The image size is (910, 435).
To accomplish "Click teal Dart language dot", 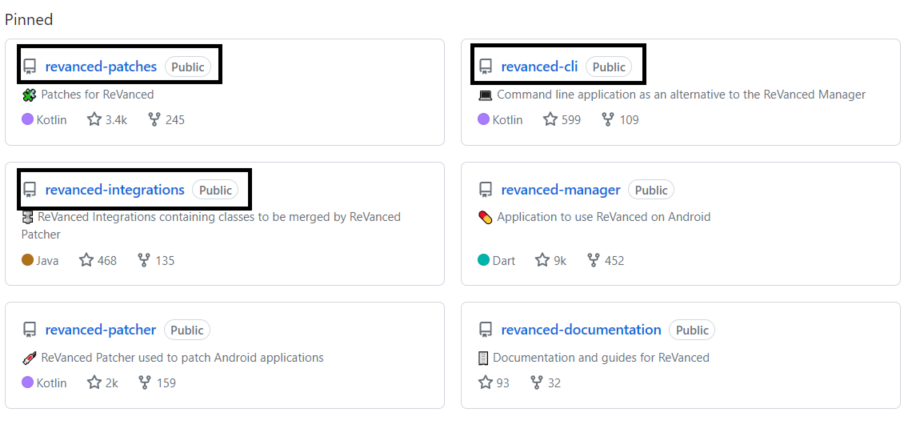I will (x=483, y=260).
